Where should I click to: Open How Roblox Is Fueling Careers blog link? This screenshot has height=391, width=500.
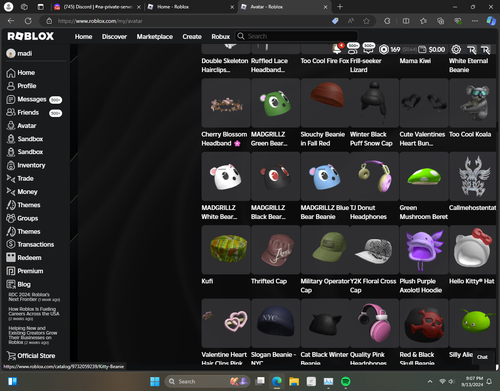tap(34, 314)
